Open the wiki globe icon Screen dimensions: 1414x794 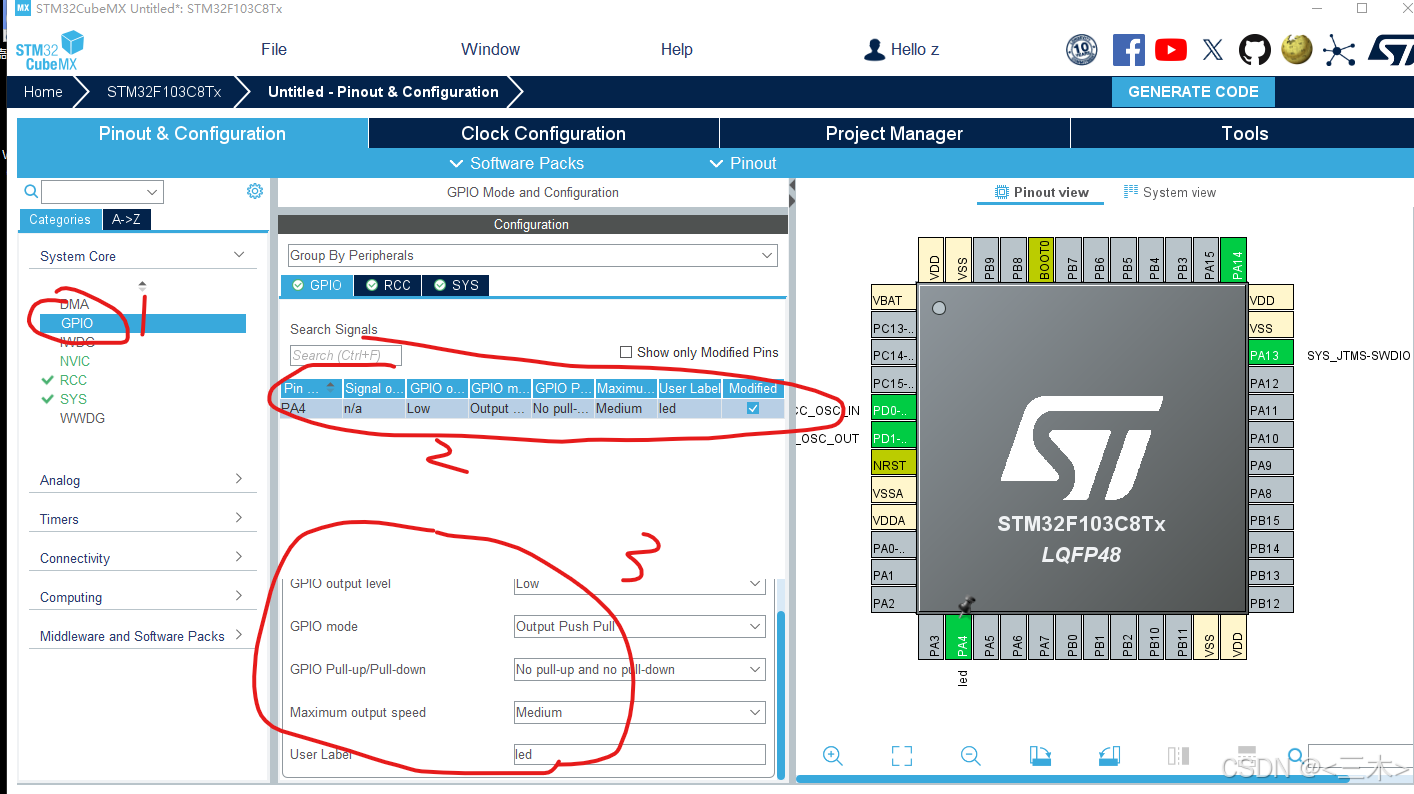click(x=1296, y=49)
